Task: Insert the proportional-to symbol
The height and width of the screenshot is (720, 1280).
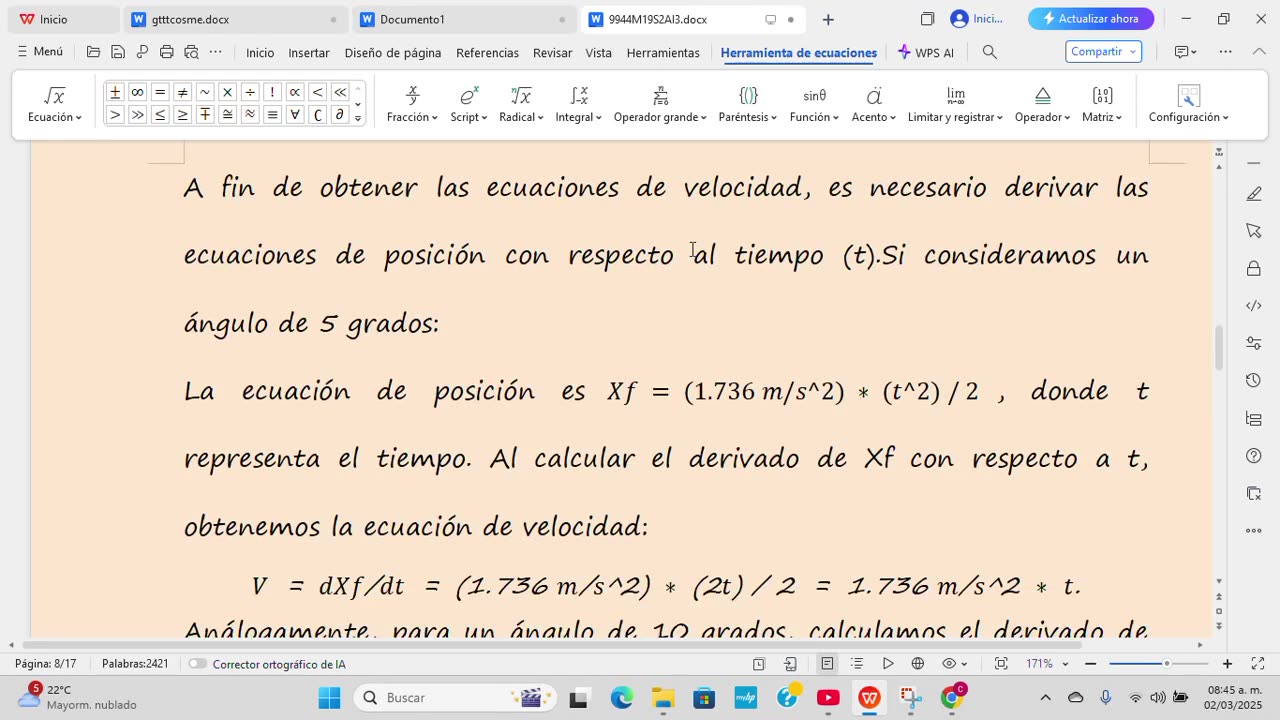Action: coord(295,92)
